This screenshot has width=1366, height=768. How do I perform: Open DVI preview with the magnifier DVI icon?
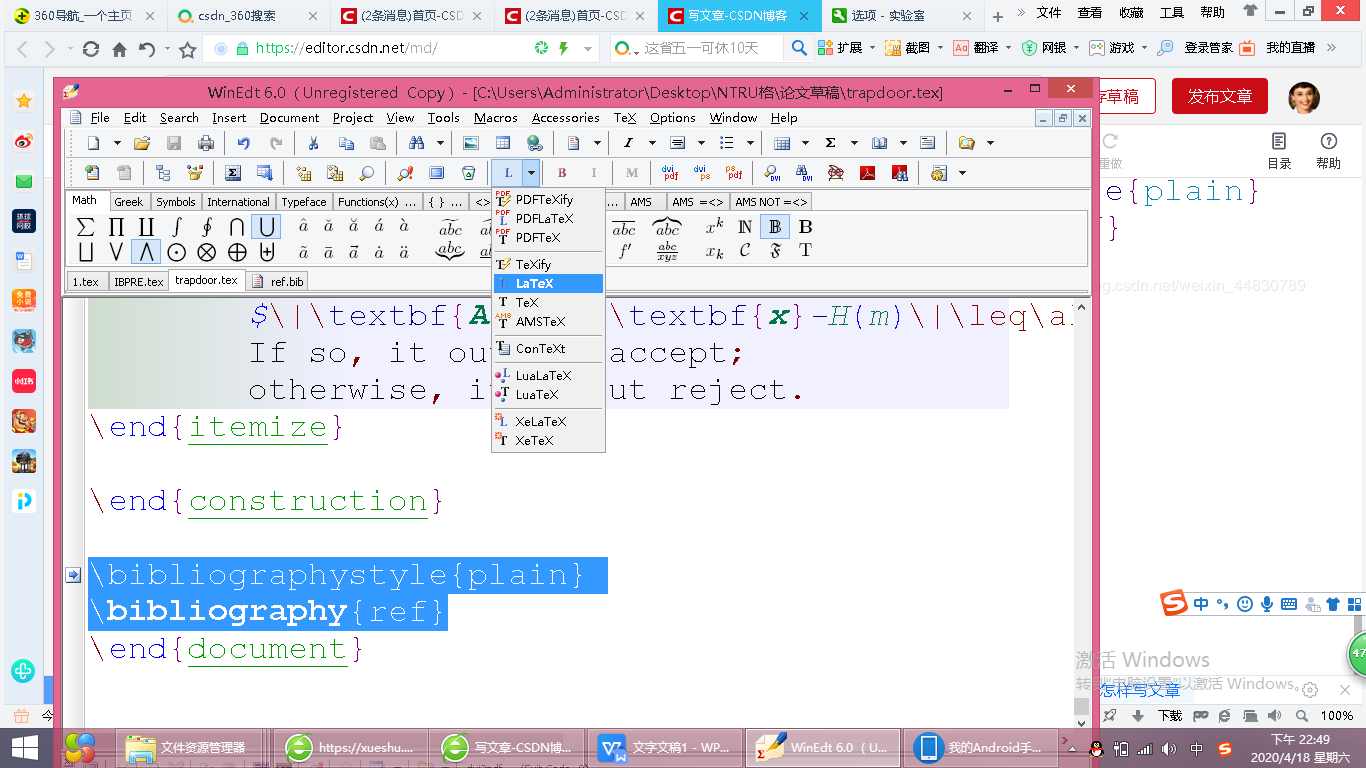tap(772, 173)
